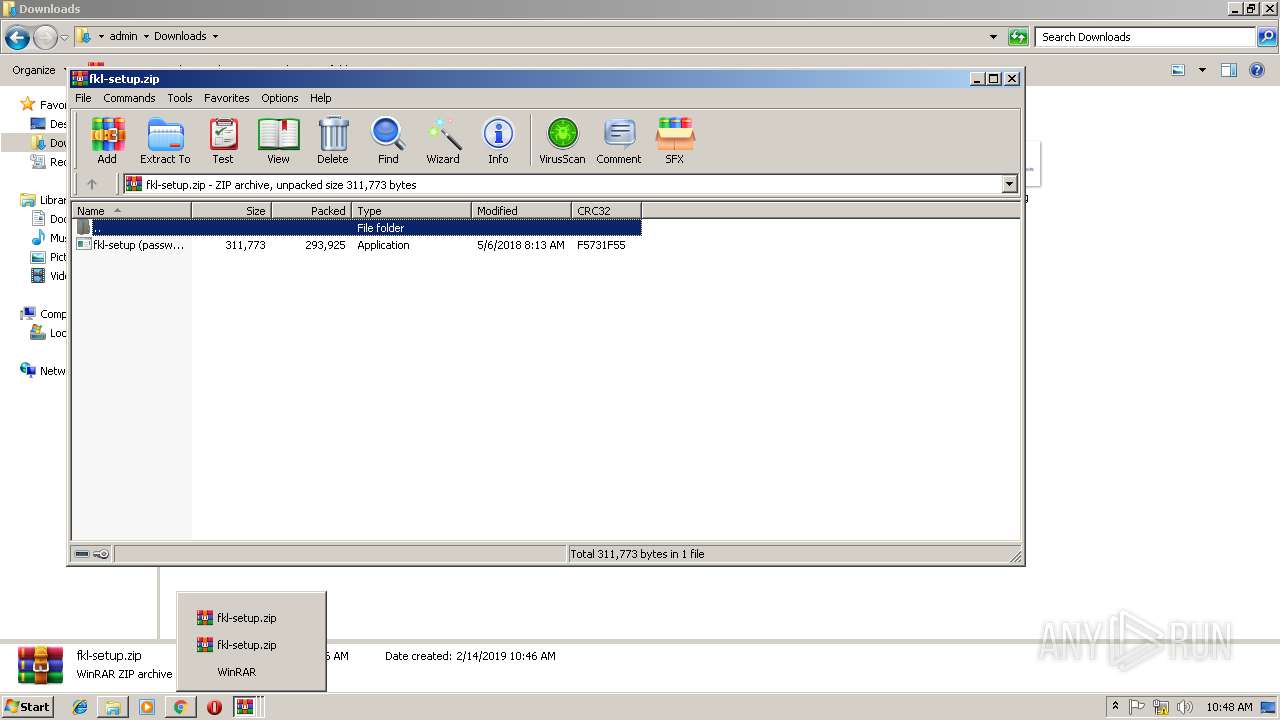Change the view icon in Explorer
The image size is (1280, 720).
pos(1178,70)
